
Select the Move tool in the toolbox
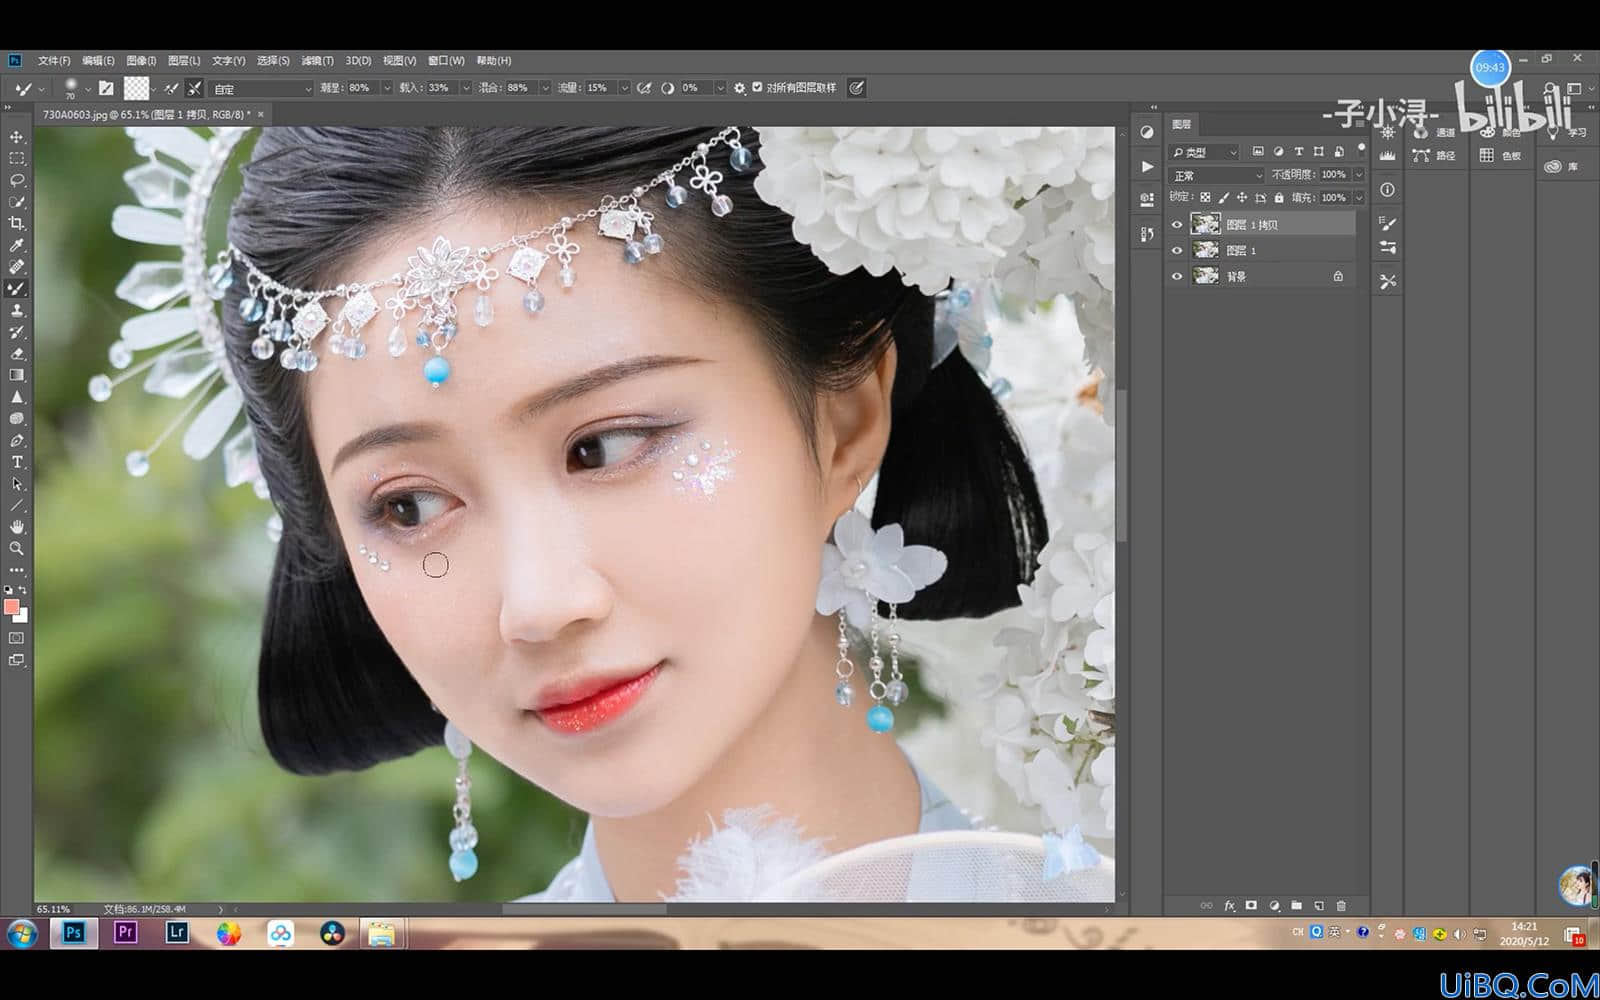coord(17,137)
